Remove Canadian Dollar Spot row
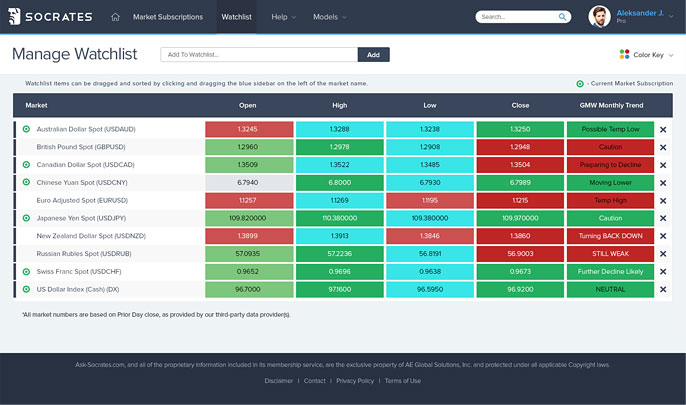 663,165
